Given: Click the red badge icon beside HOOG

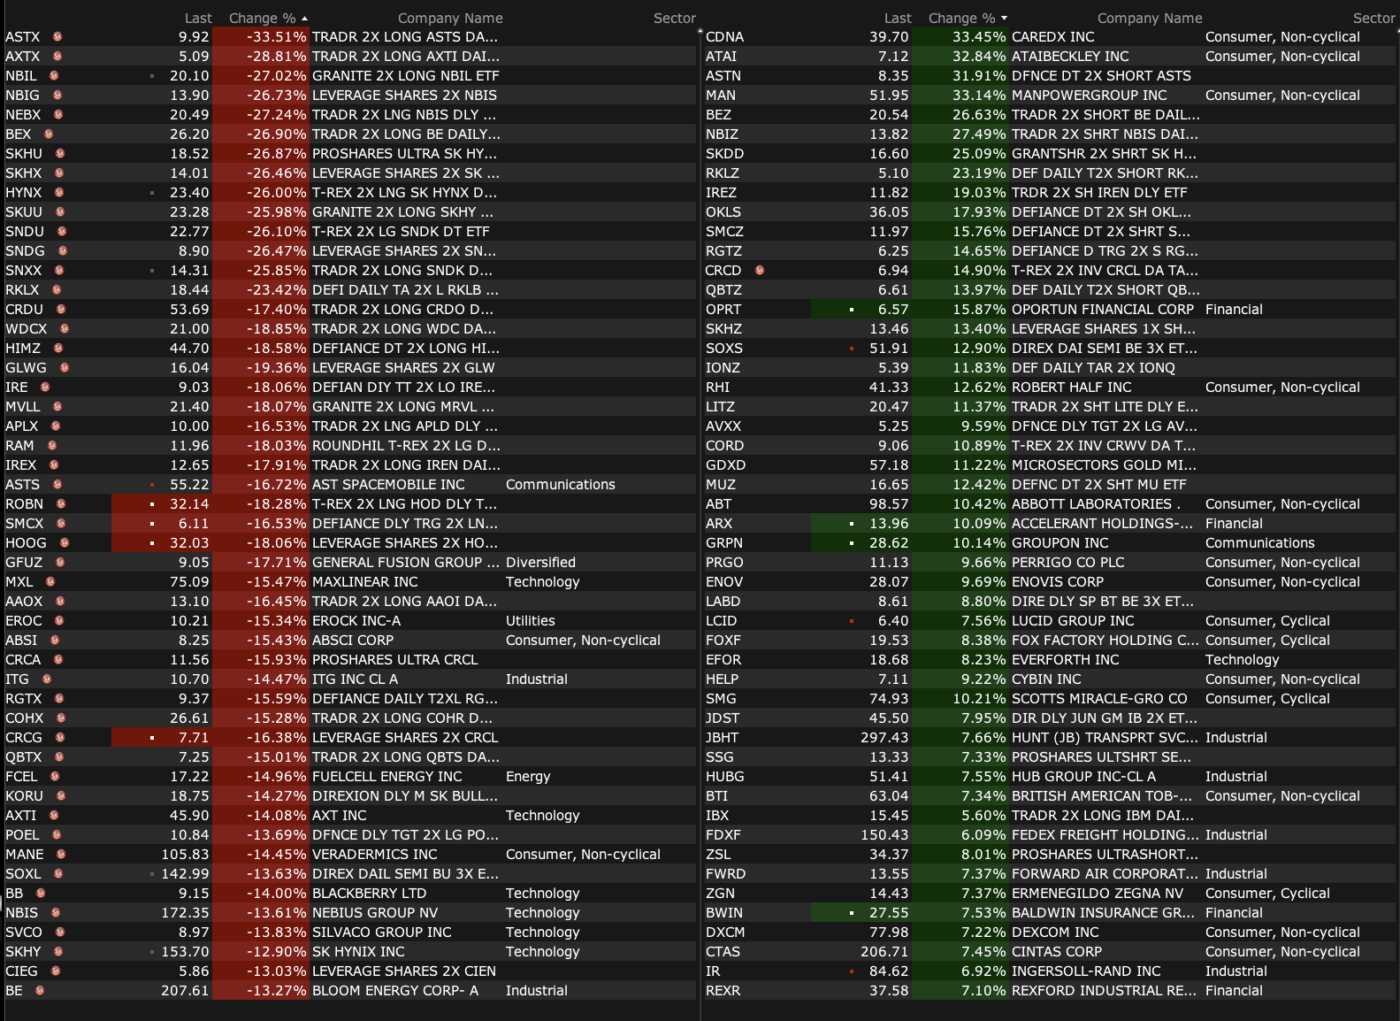Looking at the screenshot, I should click(x=64, y=543).
